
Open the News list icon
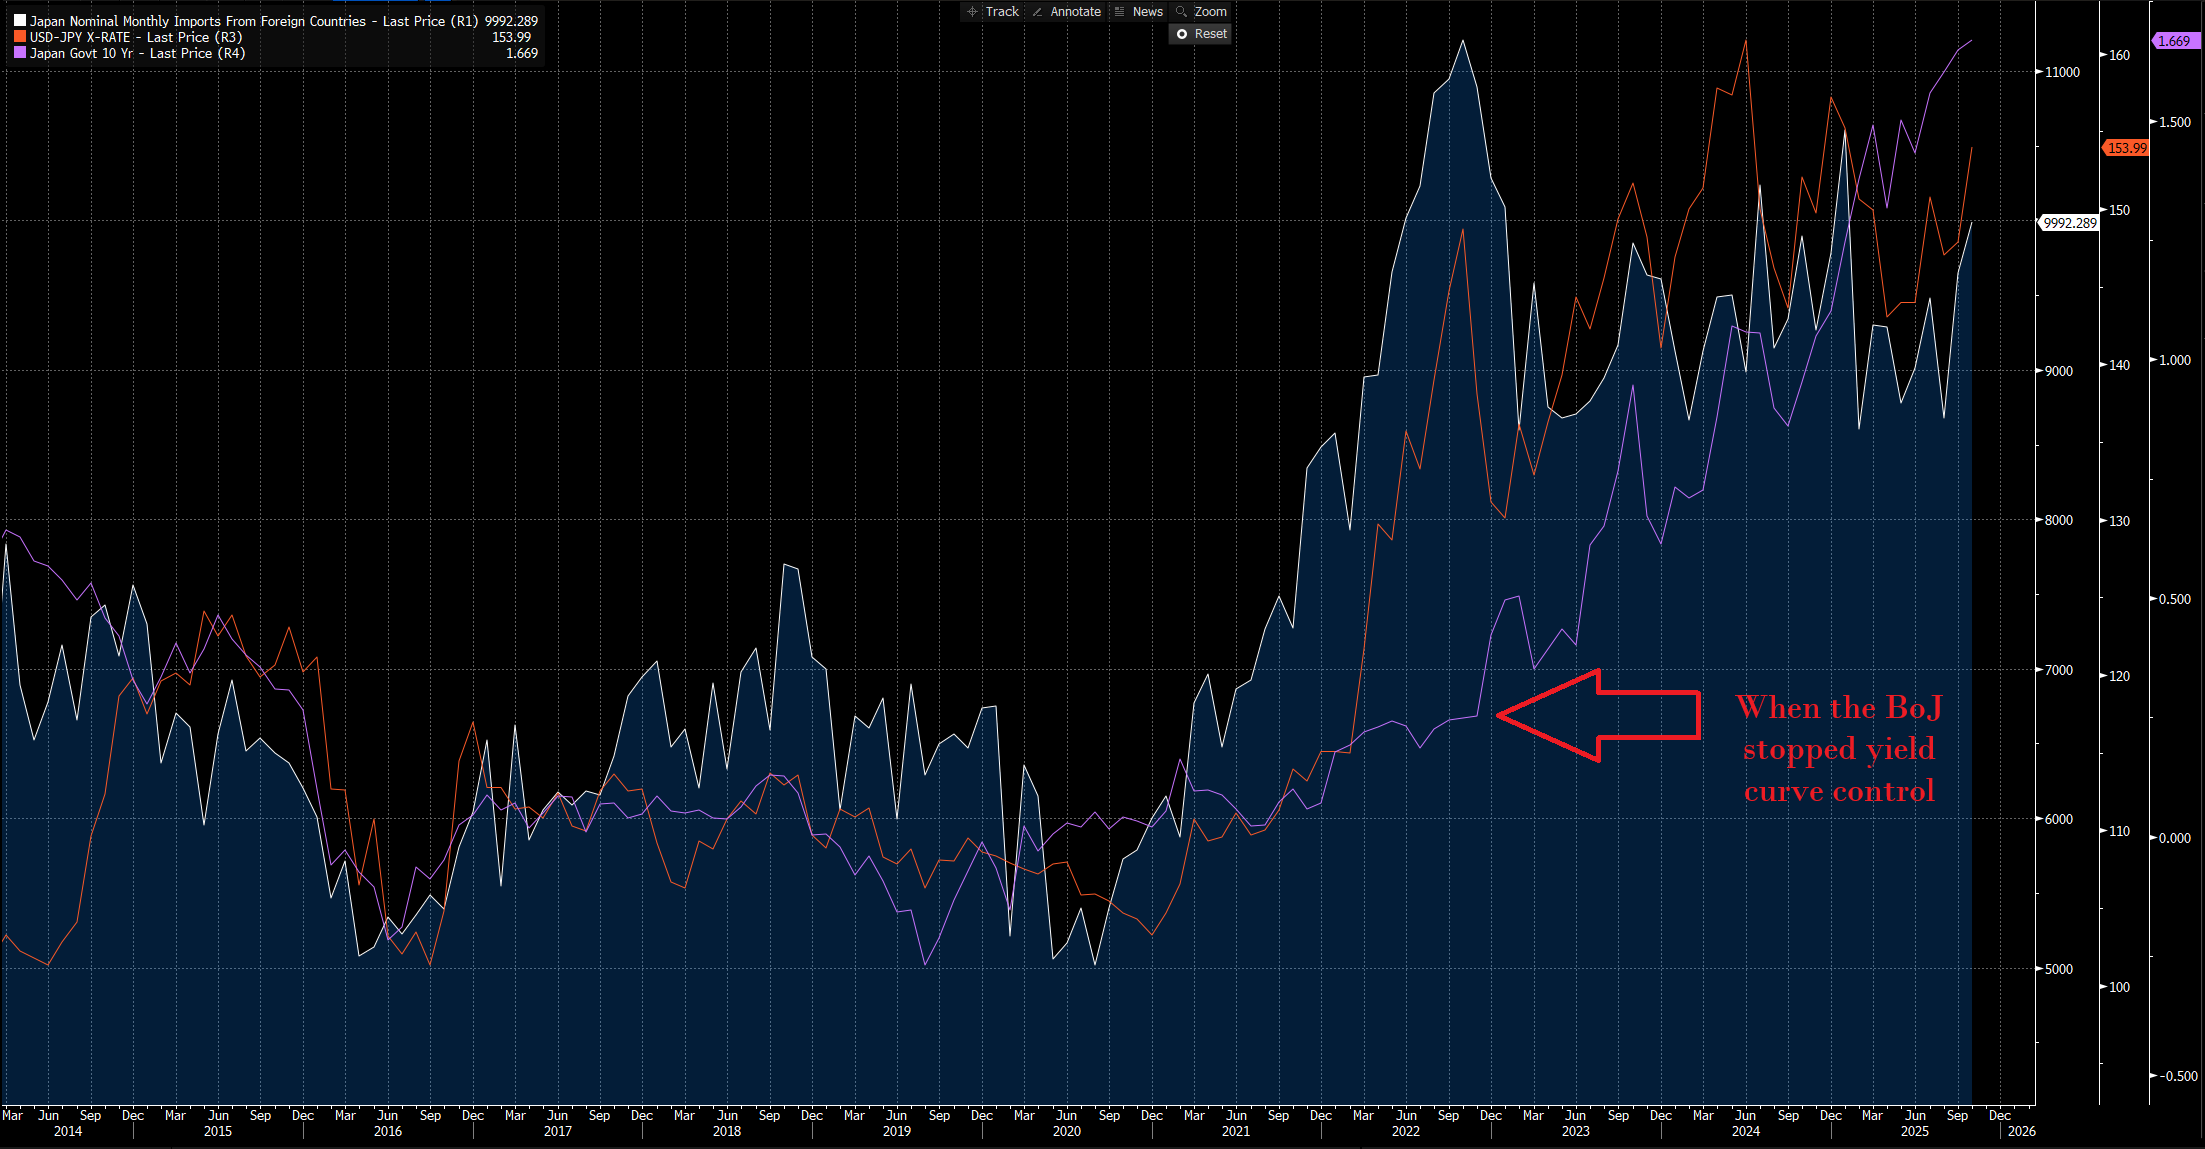pyautogui.click(x=1119, y=11)
